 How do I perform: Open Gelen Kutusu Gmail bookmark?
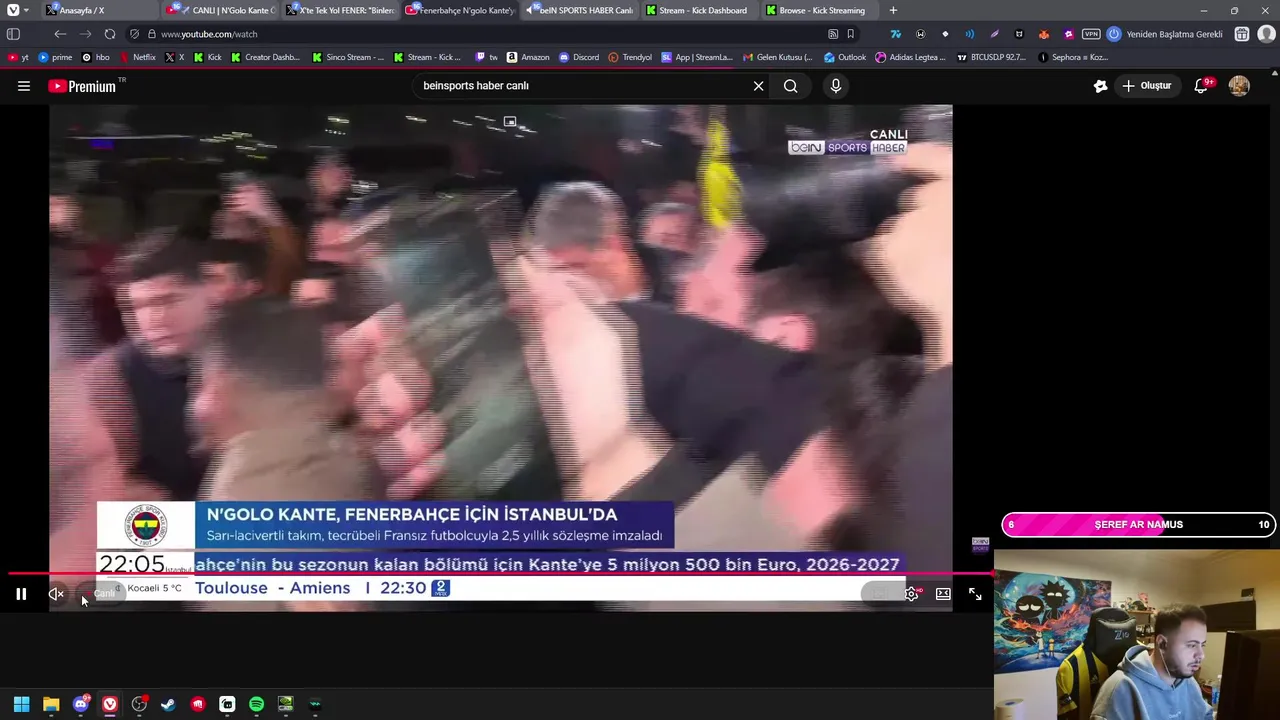[778, 57]
